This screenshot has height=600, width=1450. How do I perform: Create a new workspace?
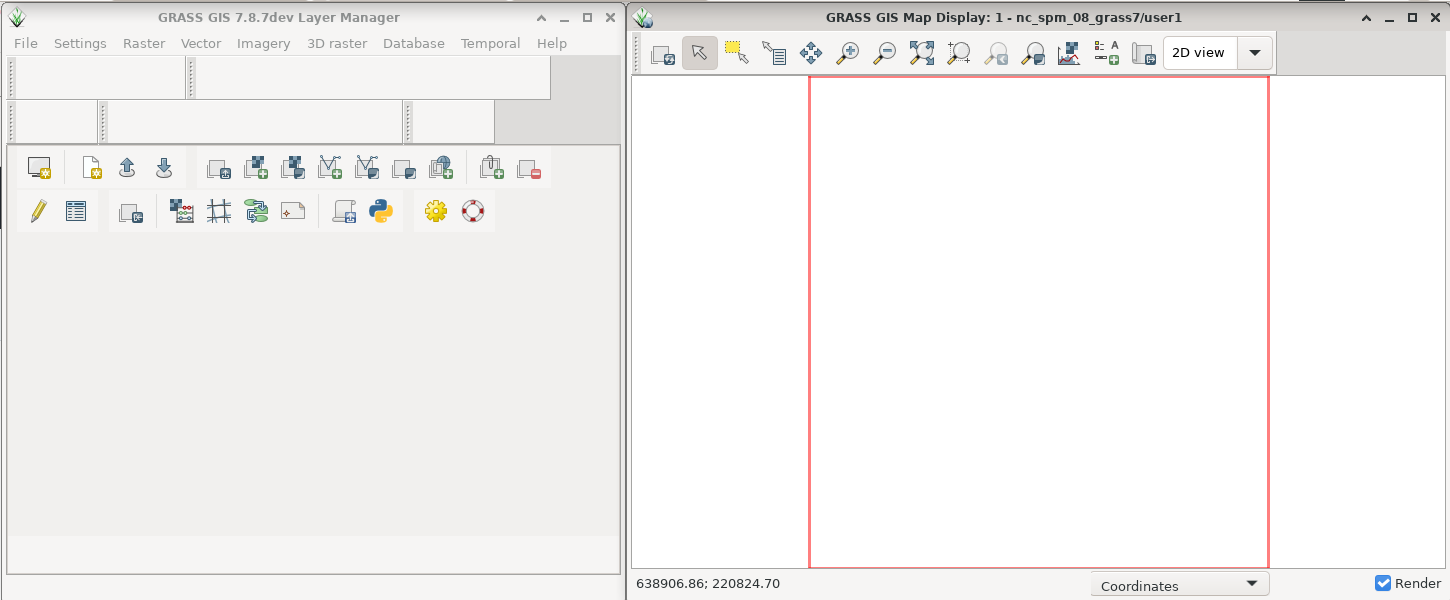[x=92, y=168]
